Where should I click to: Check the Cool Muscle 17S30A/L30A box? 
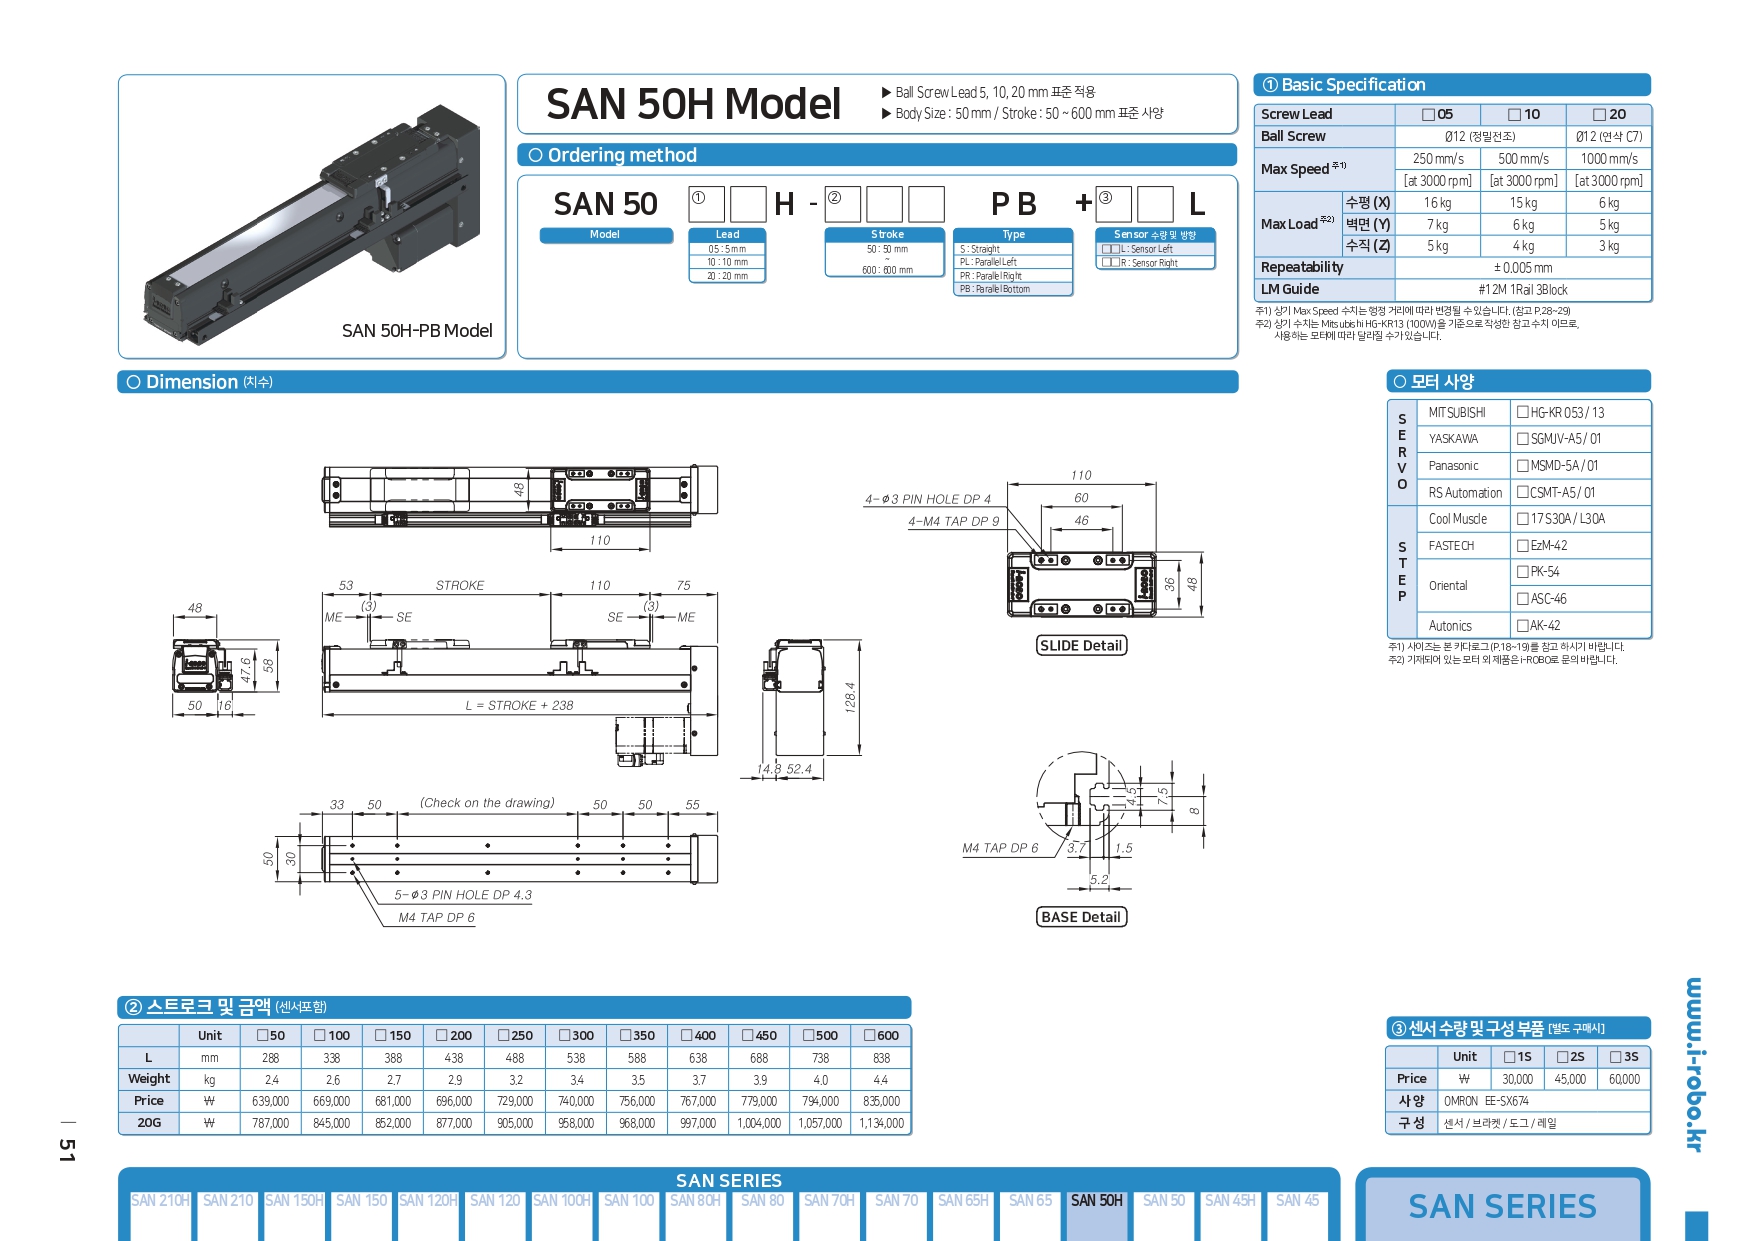pos(1523,519)
